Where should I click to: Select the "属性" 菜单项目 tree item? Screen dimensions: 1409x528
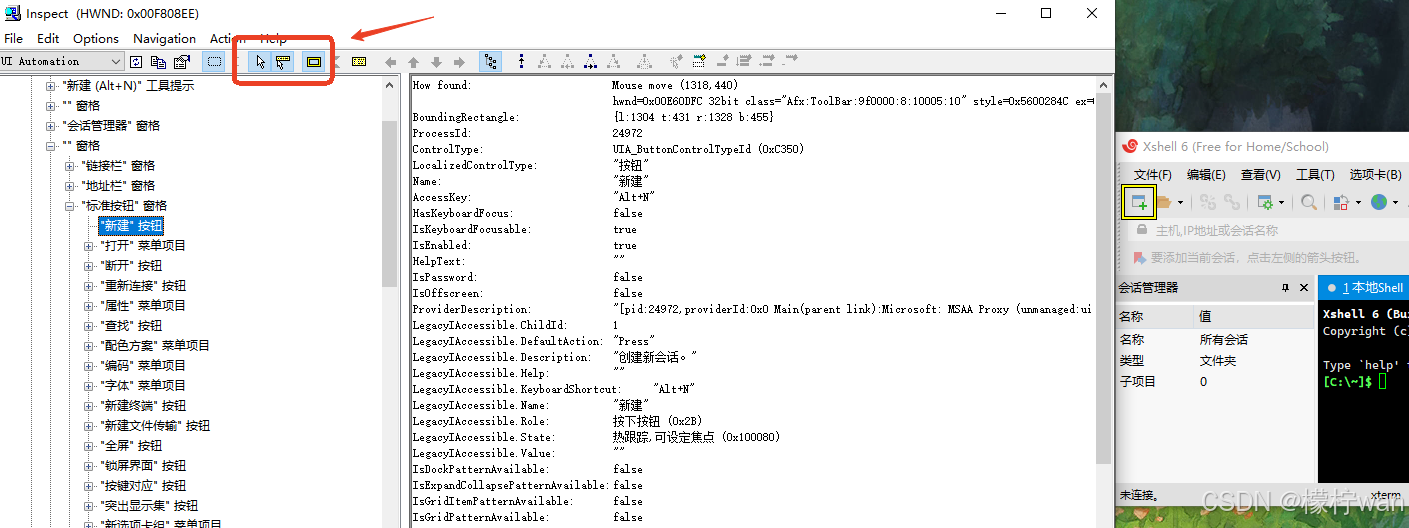click(x=143, y=306)
